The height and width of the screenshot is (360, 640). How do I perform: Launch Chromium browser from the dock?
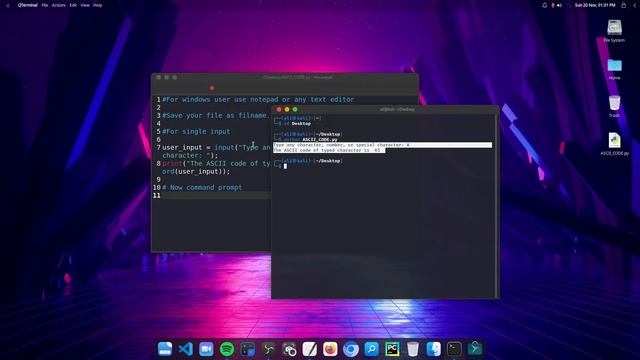coord(351,349)
